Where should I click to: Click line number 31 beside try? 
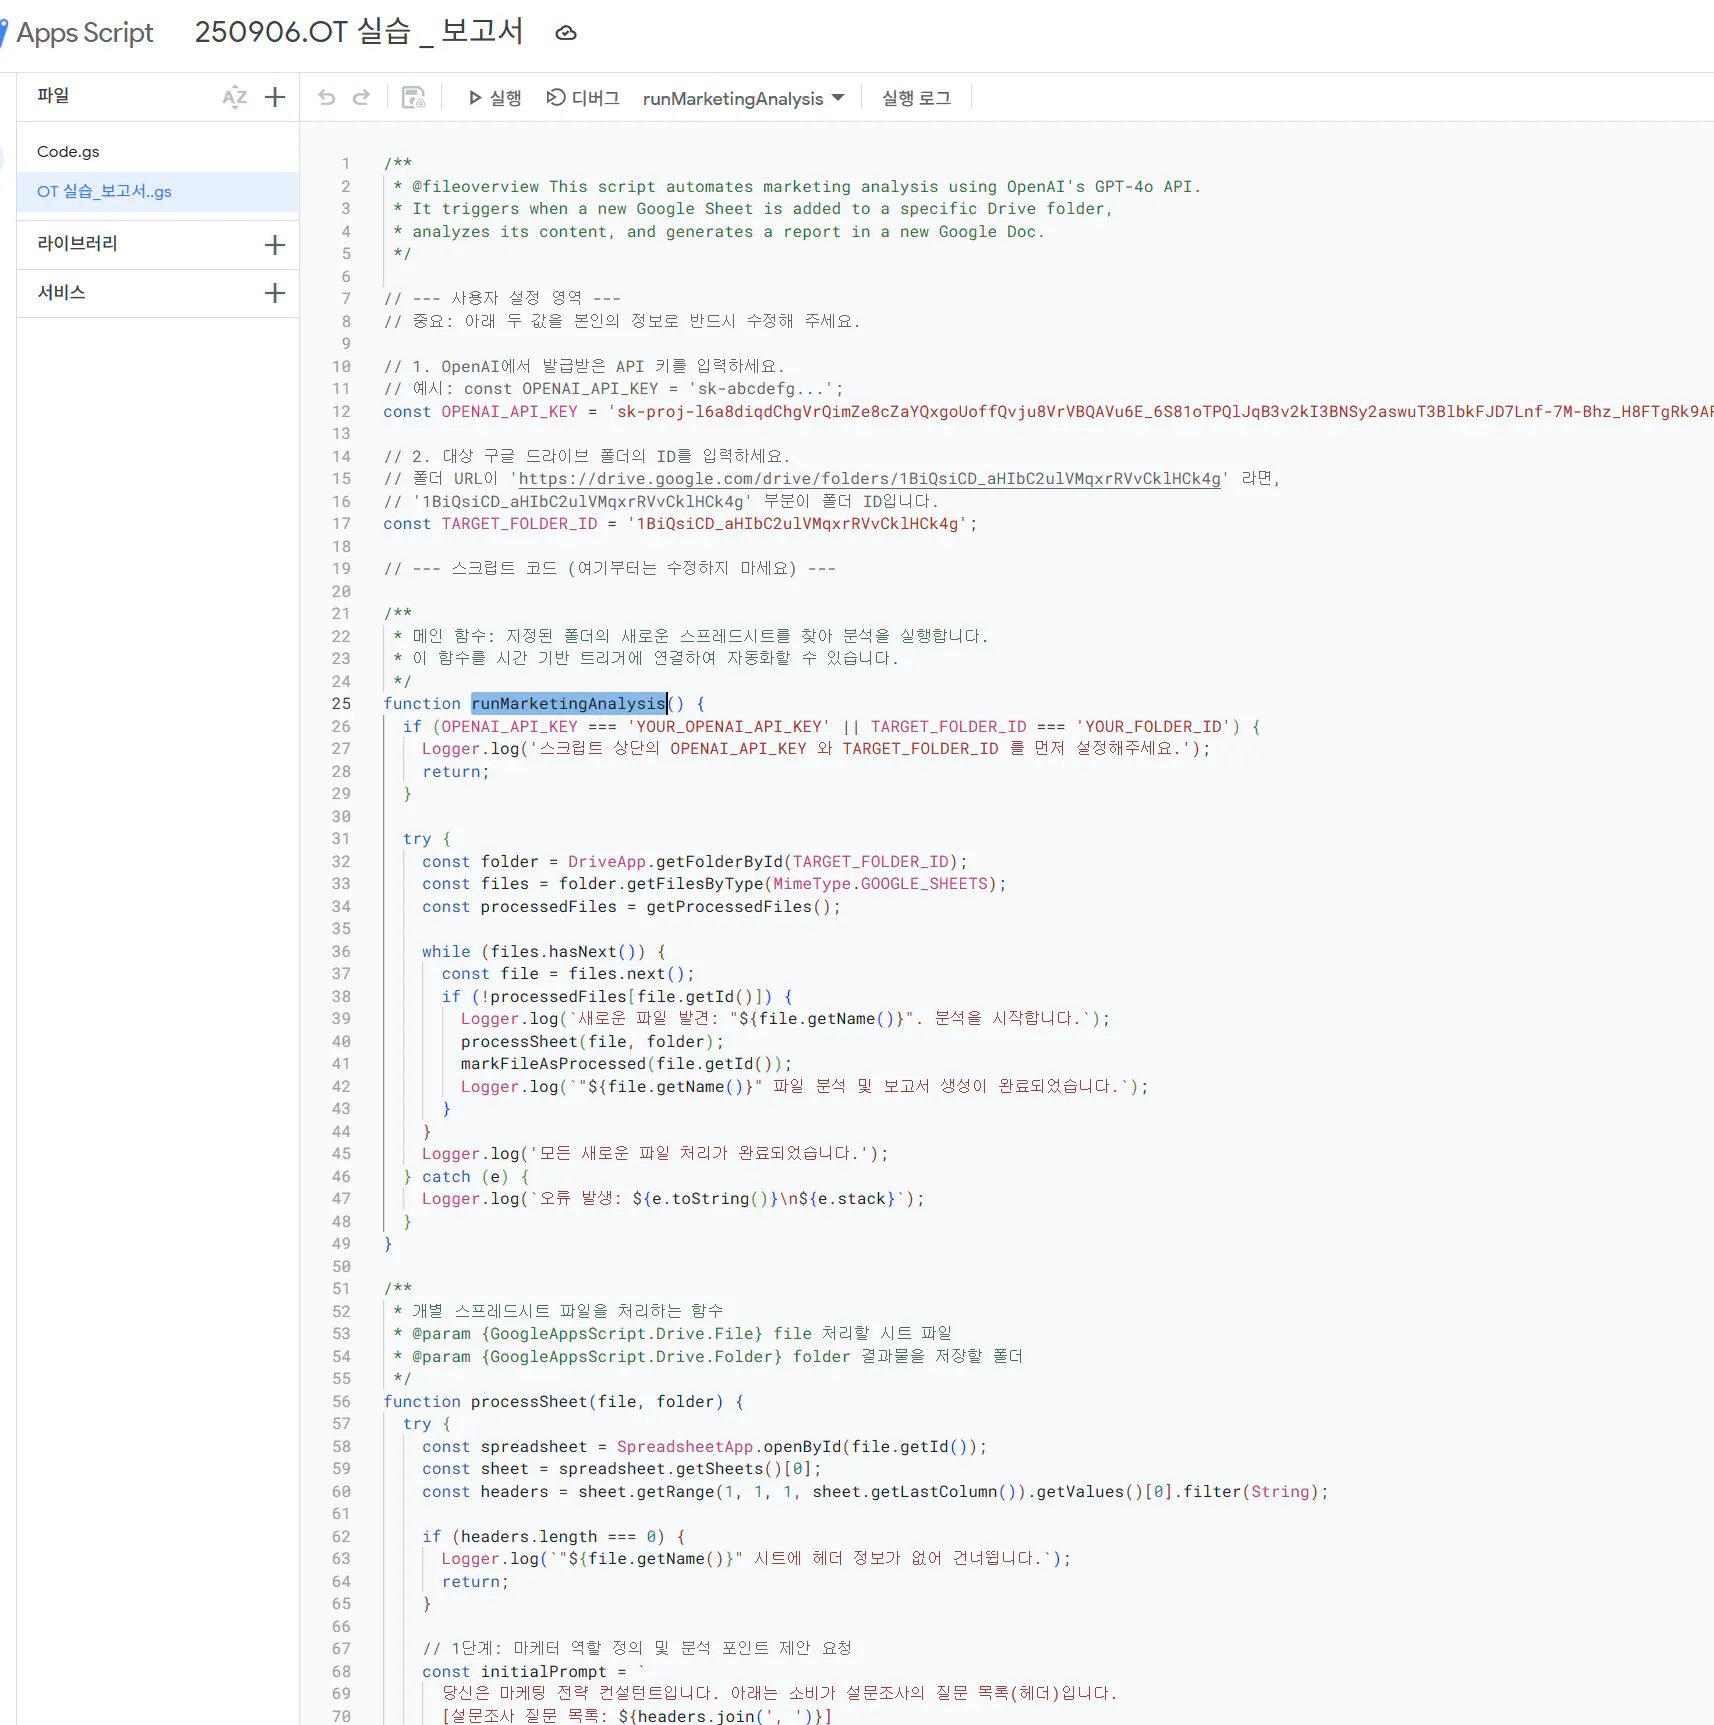click(x=342, y=839)
